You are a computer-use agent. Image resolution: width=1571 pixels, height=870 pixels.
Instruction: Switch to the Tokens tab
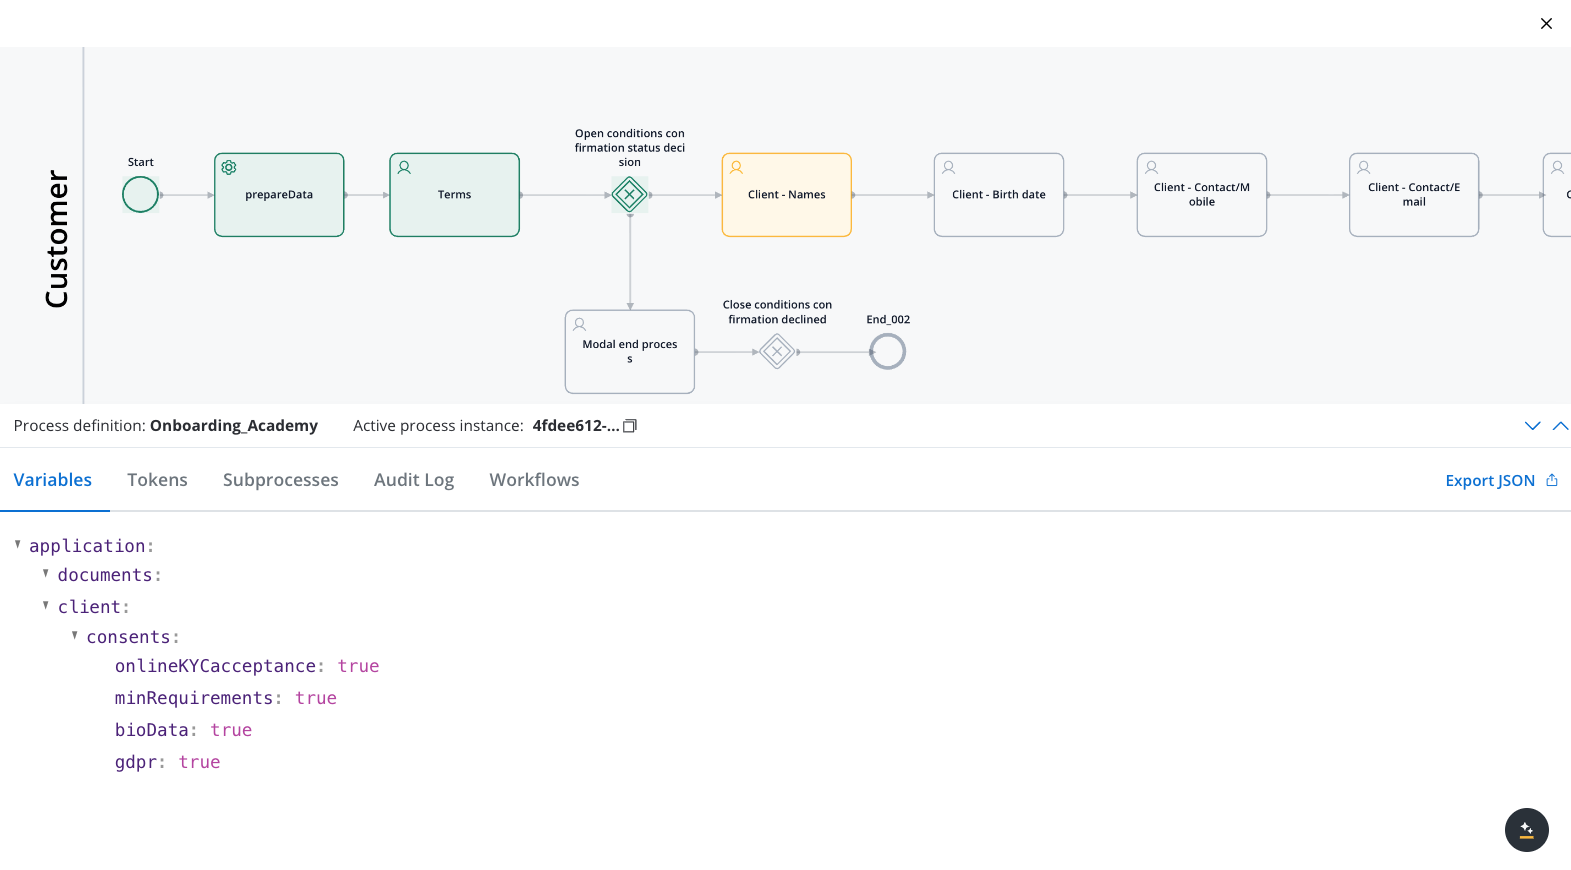click(157, 480)
